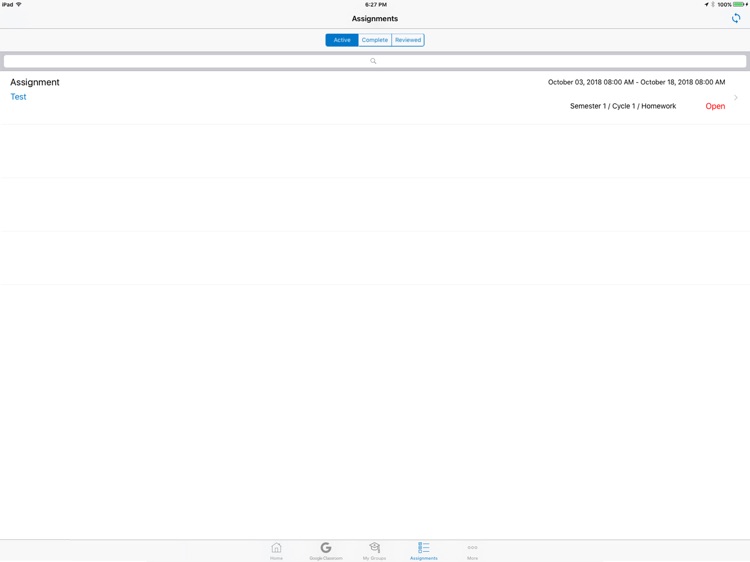Tap the location arrow status icon
750x562 pixels.
[706, 4]
